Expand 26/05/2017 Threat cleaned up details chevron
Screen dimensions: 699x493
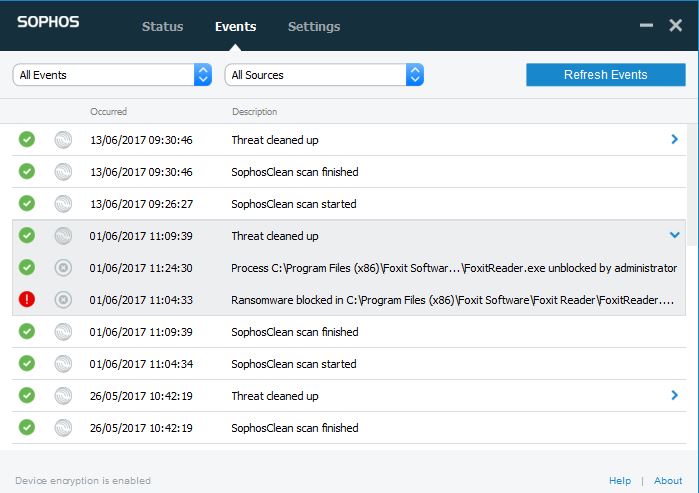click(x=674, y=395)
